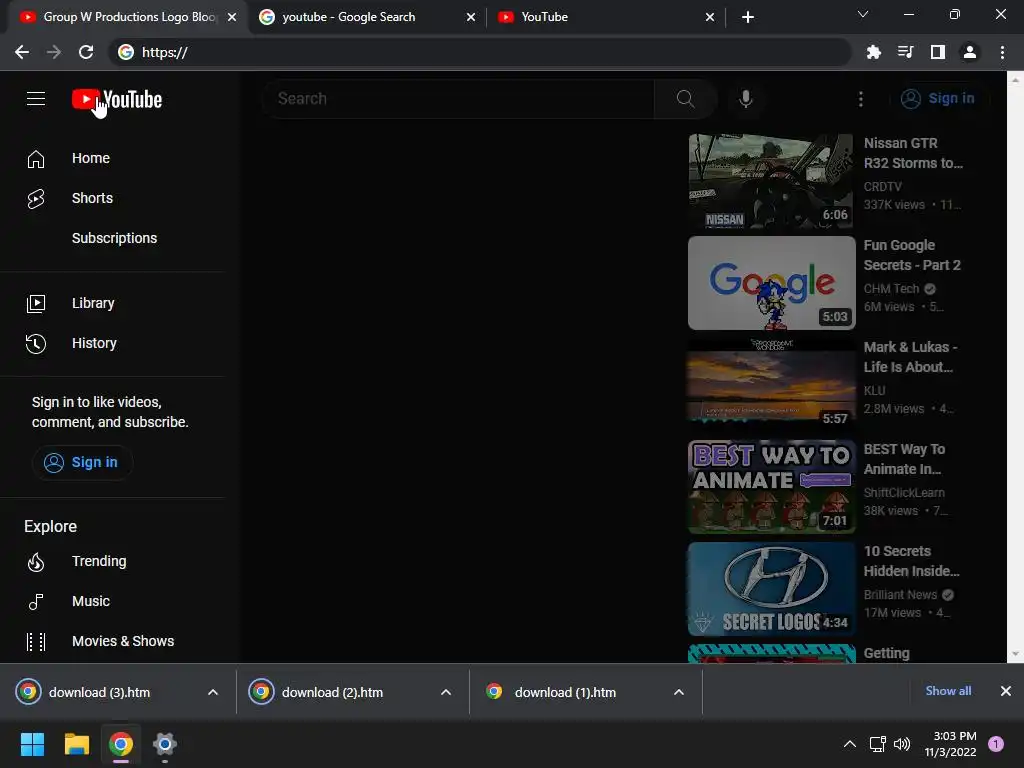
Task: Click the YouTube search field
Action: tap(458, 99)
